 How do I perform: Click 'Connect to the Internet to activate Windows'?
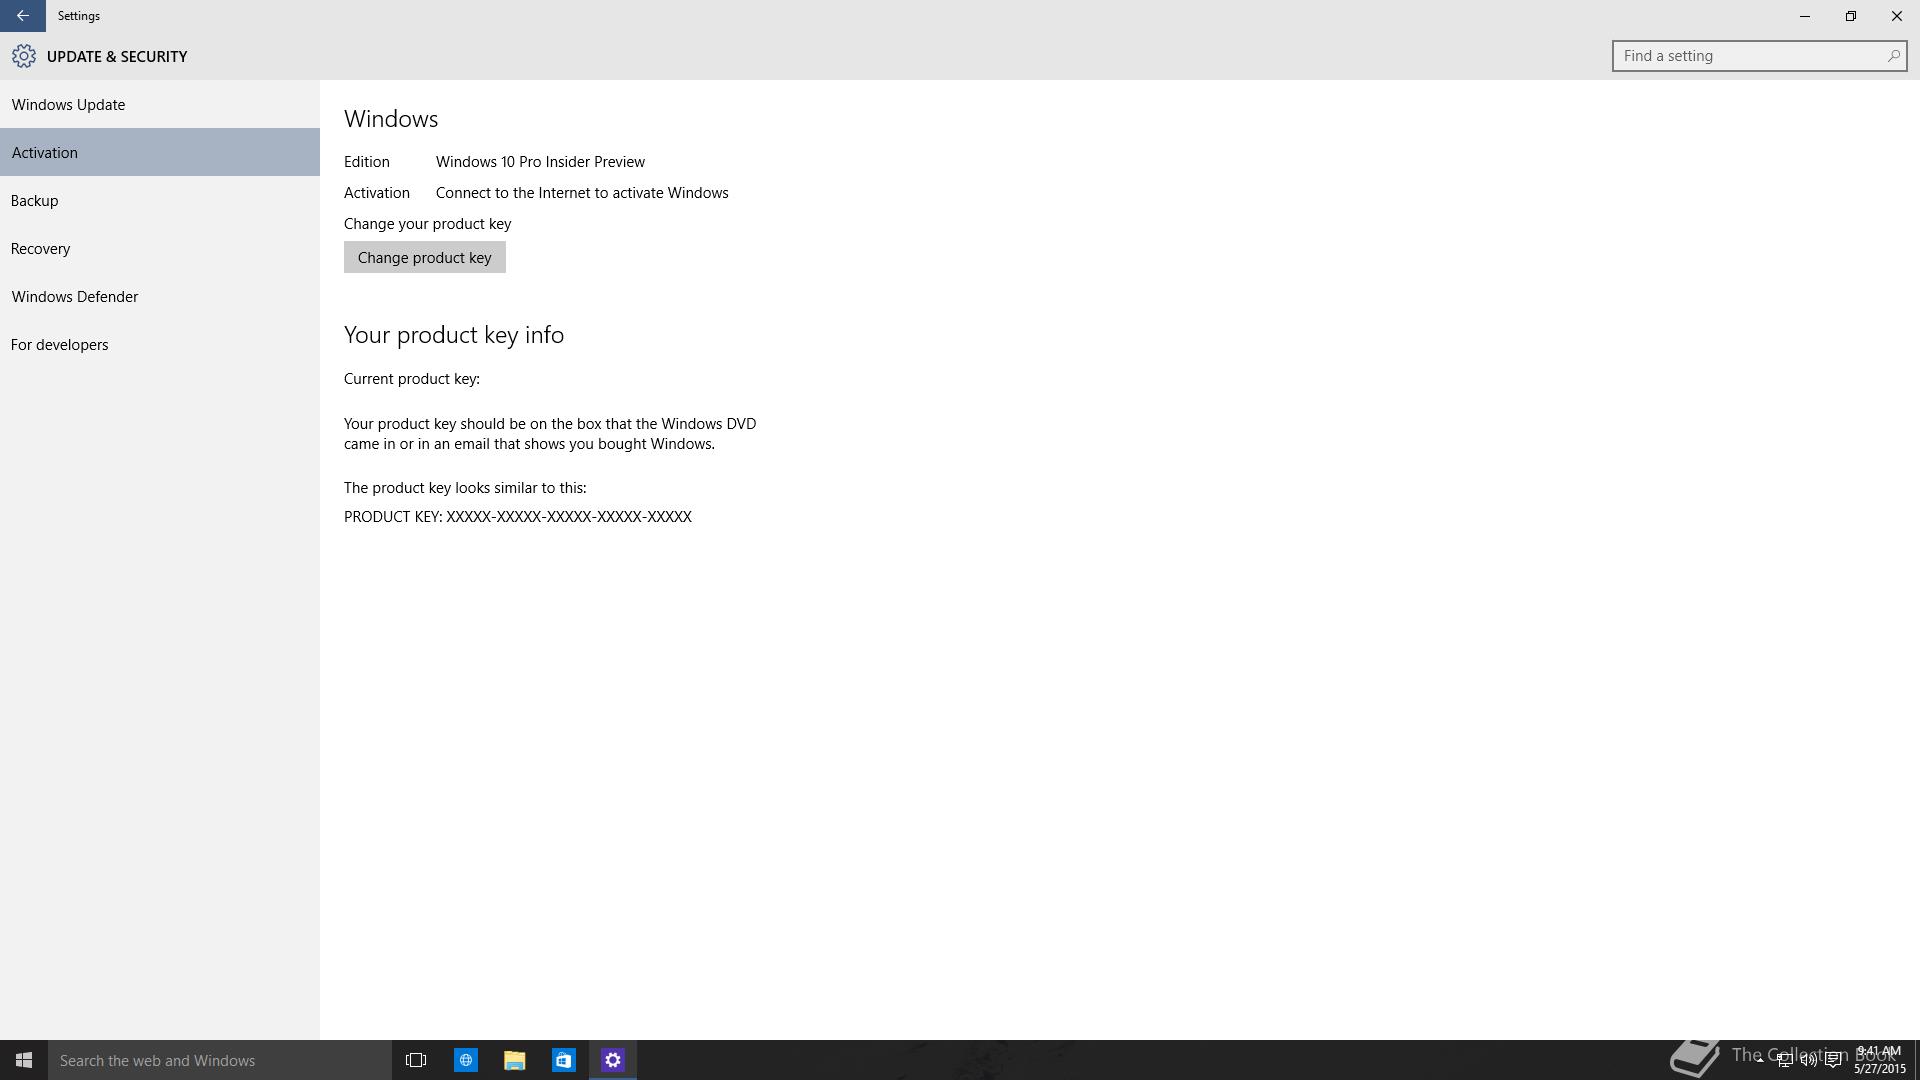(x=582, y=192)
